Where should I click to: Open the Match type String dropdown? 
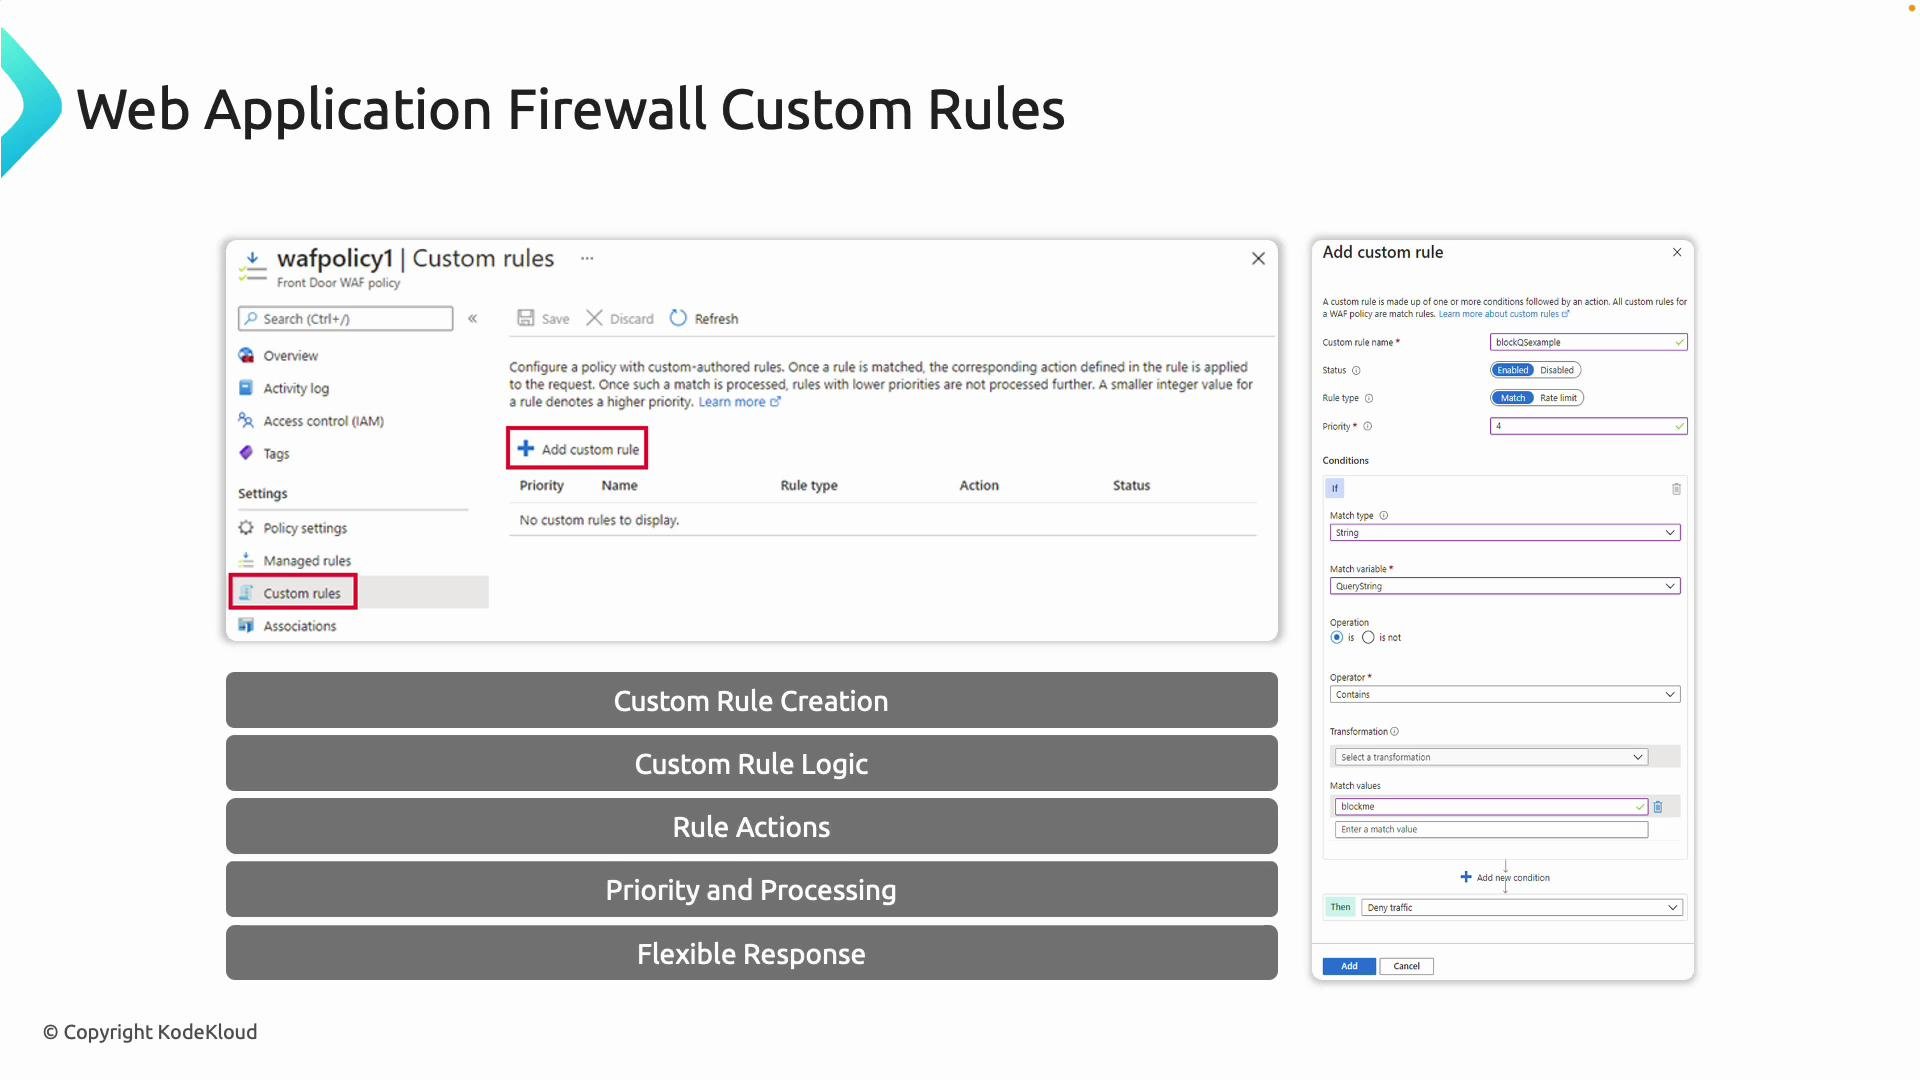[x=1505, y=533]
